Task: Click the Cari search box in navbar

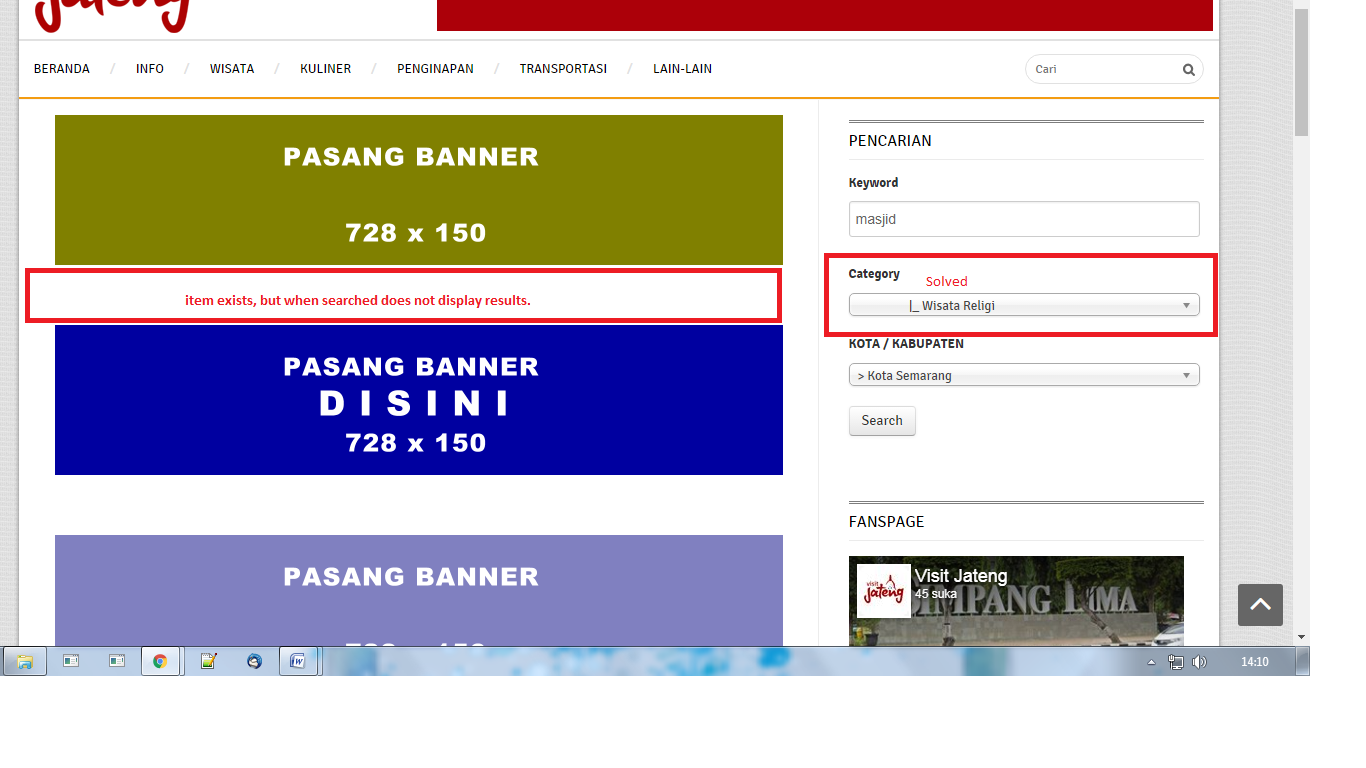Action: [x=1100, y=70]
